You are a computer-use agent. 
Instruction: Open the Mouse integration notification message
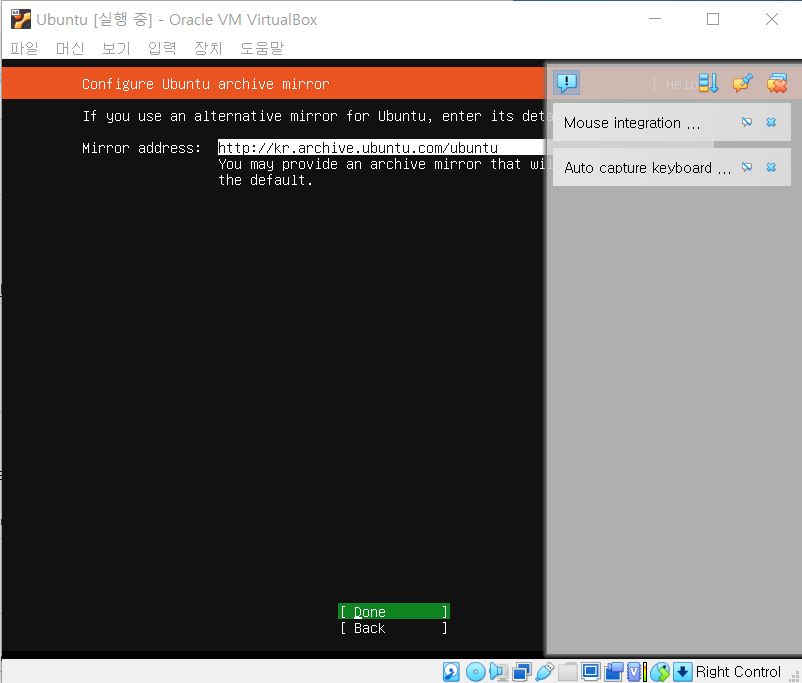click(x=632, y=123)
